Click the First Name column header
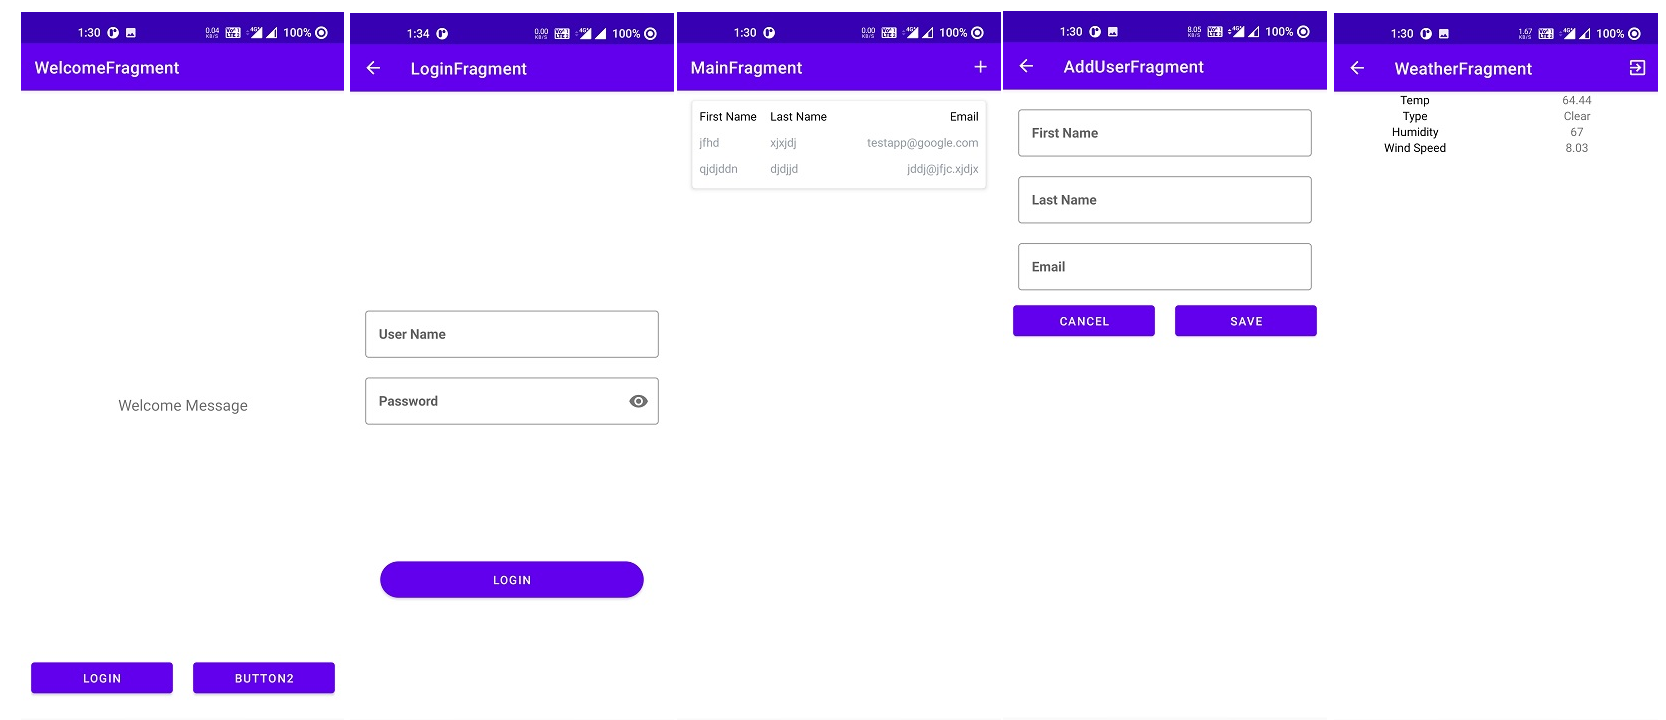Image resolution: width=1666 pixels, height=720 pixels. tap(728, 117)
